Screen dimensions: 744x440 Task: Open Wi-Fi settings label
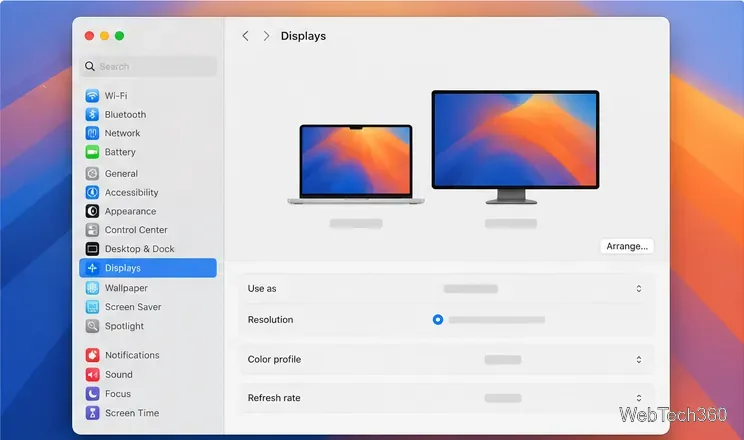[x=116, y=95]
